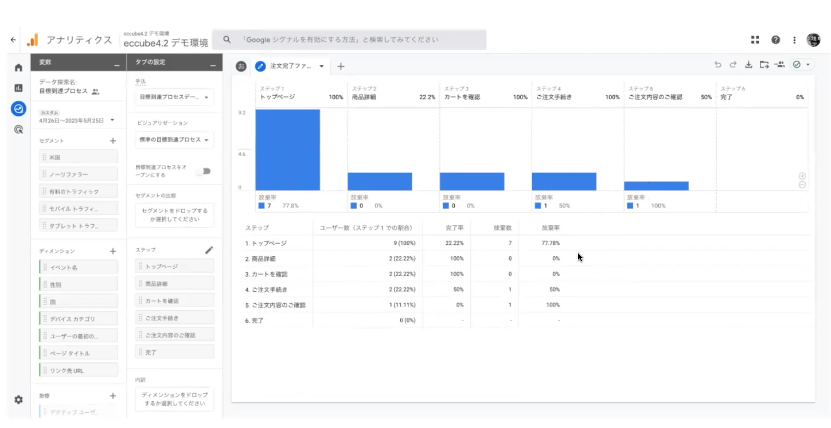
Task: Select the 注文完了ファネル tab
Action: click(289, 66)
